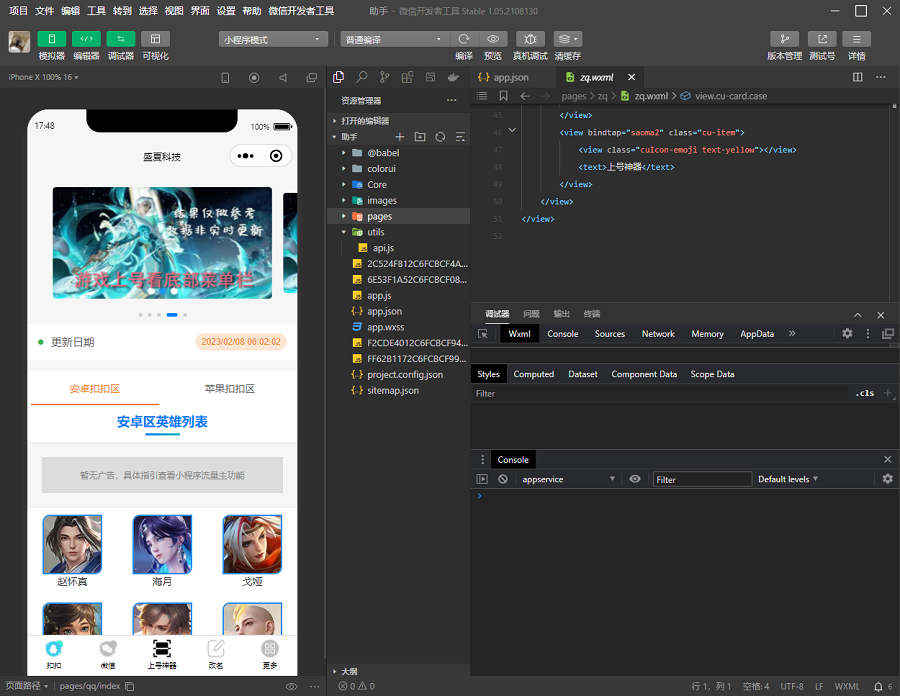The image size is (900, 696).
Task: Select the 苹果扣扣区 tab in simulator
Action: [x=230, y=388]
